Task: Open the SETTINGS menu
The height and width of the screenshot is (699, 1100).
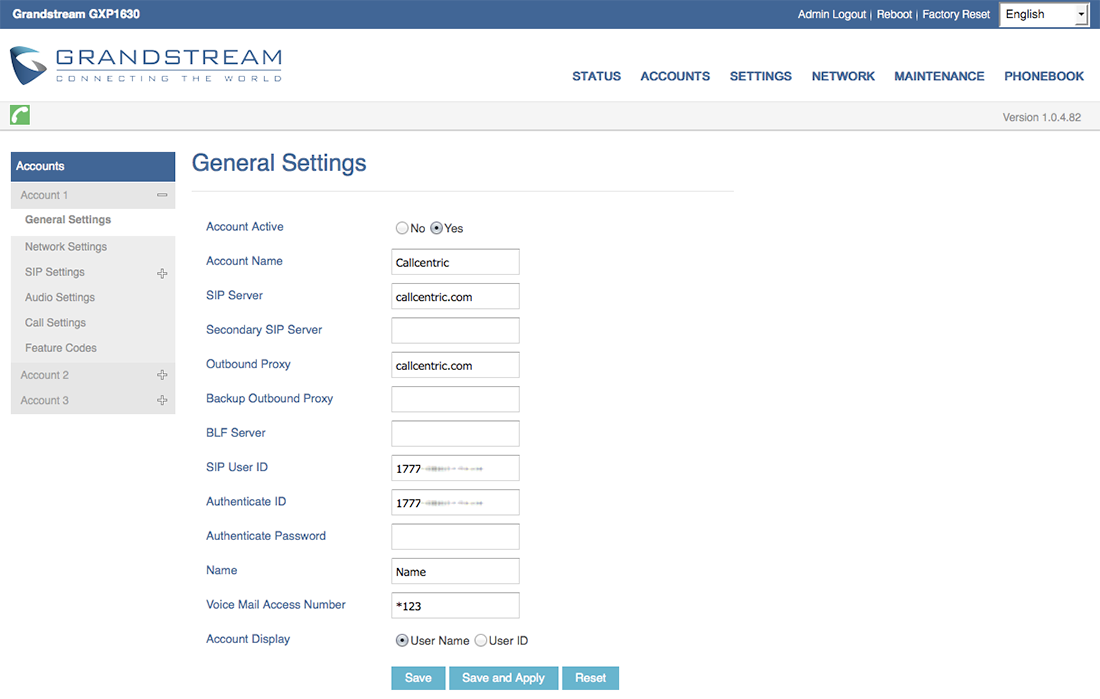Action: pyautogui.click(x=760, y=76)
